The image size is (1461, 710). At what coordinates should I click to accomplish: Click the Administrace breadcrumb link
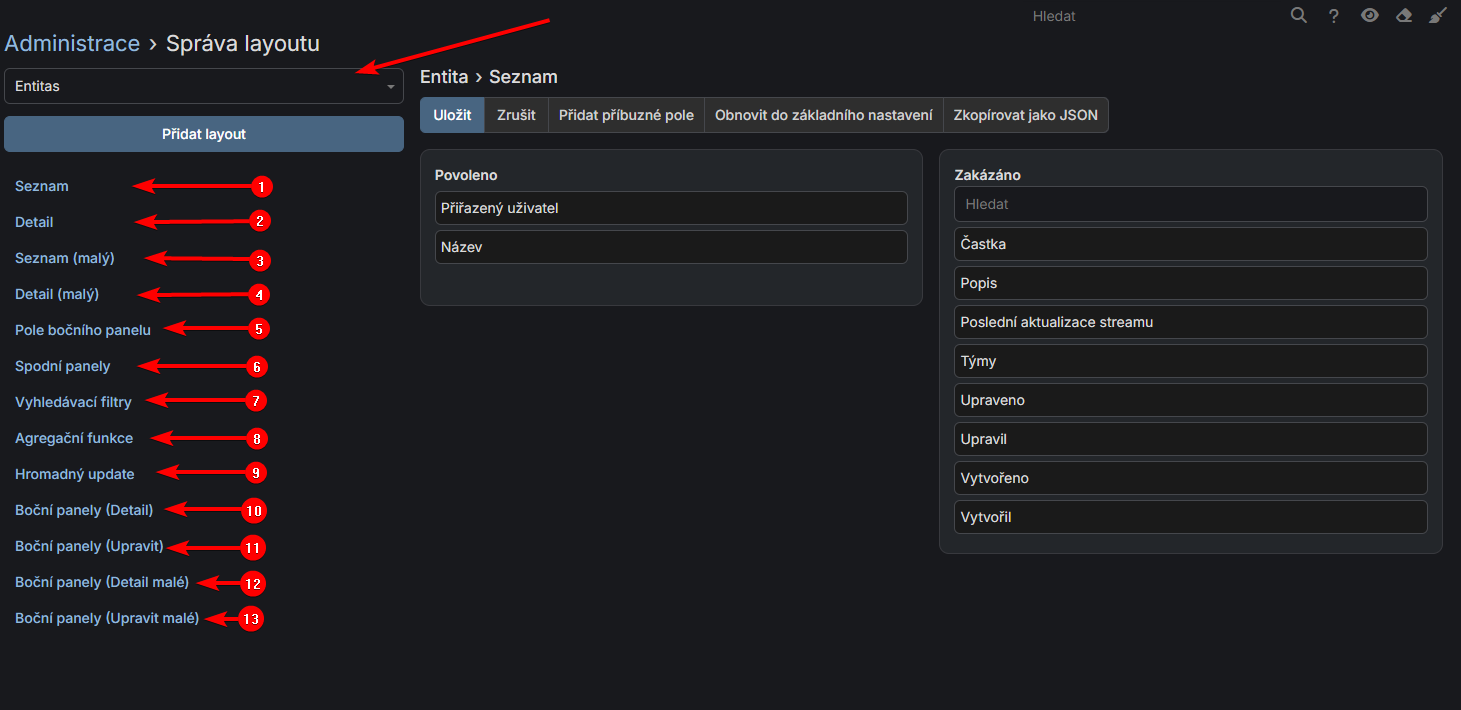coord(72,44)
